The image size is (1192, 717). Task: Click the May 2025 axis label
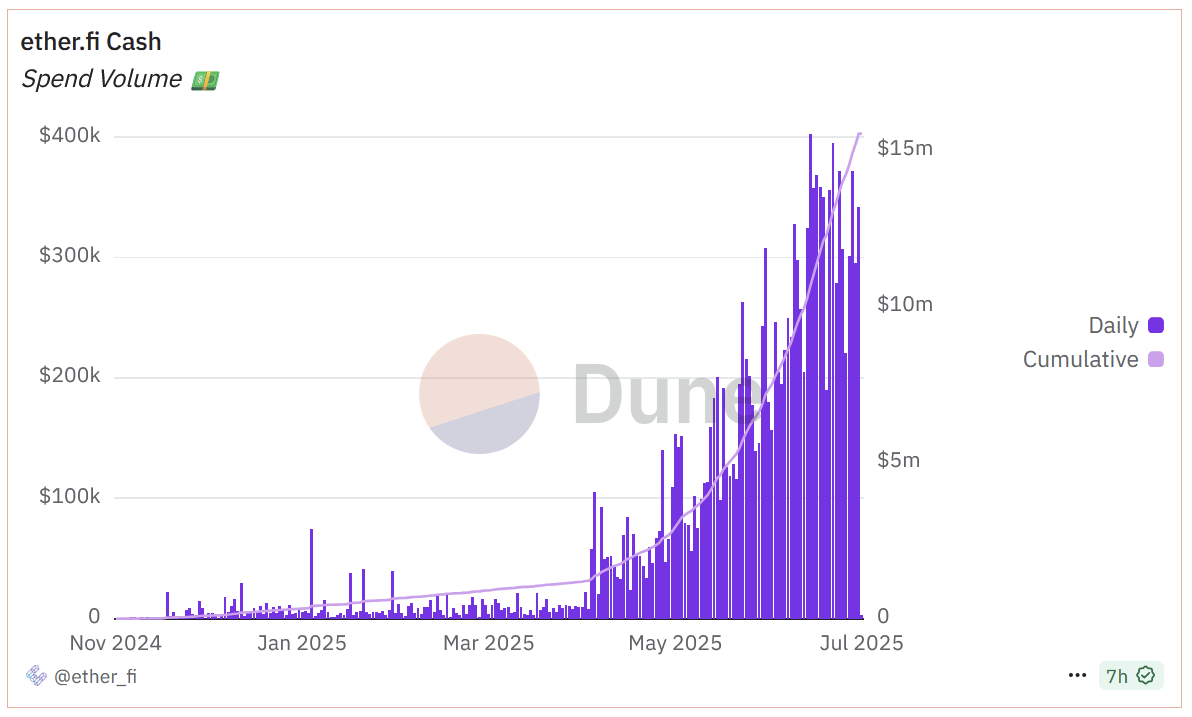(675, 643)
